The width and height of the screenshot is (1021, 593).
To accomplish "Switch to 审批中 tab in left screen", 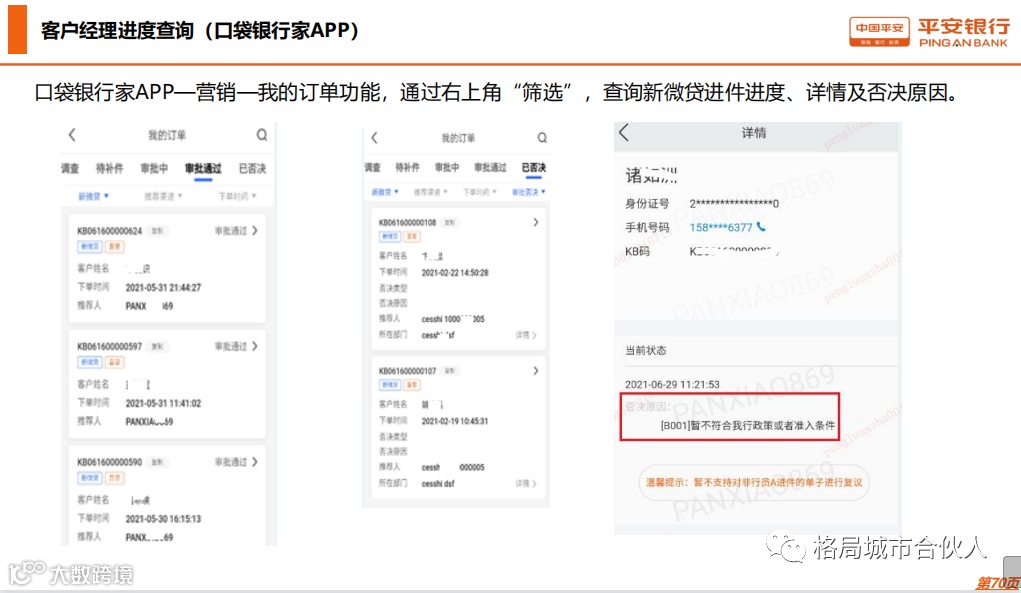I will click(x=154, y=169).
